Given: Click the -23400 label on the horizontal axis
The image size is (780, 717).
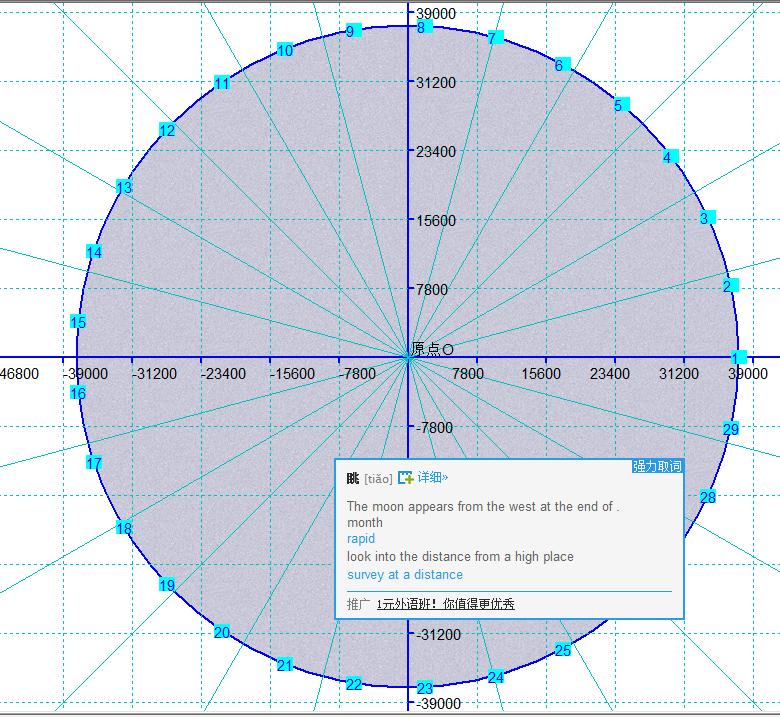Looking at the screenshot, I should tap(223, 374).
